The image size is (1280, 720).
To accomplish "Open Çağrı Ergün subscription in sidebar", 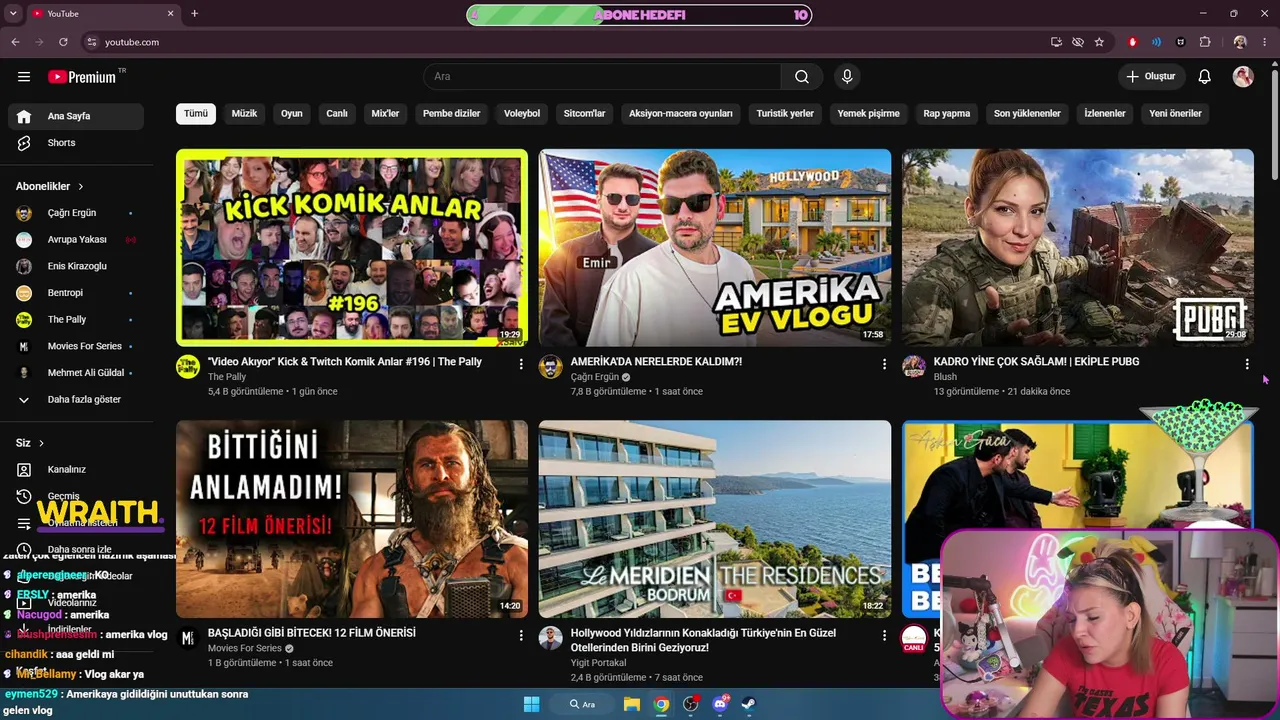I will 76,213.
